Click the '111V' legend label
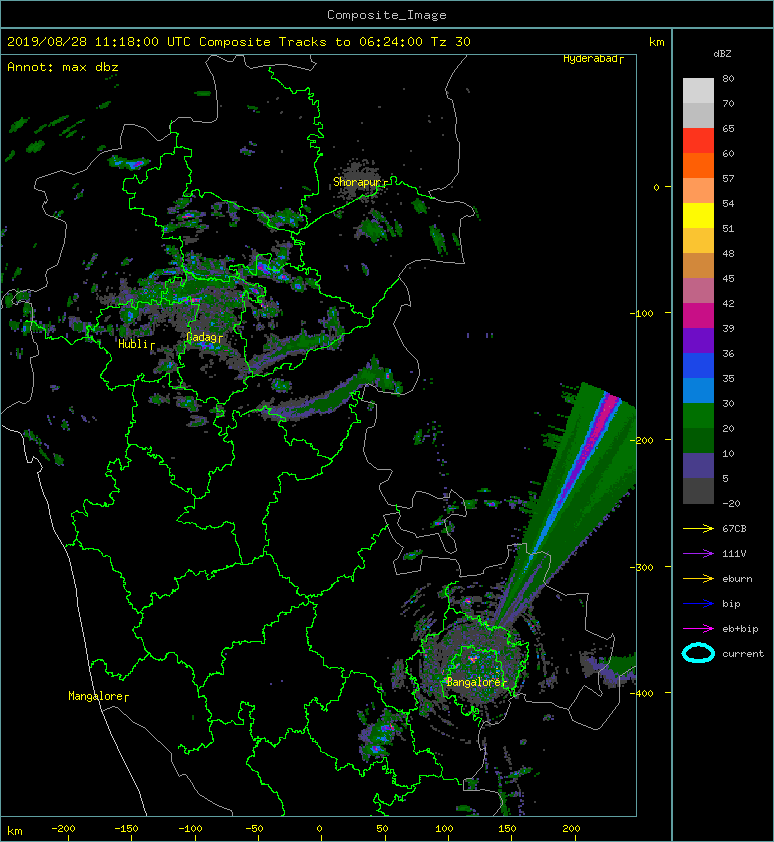This screenshot has height=842, width=774. [x=734, y=553]
